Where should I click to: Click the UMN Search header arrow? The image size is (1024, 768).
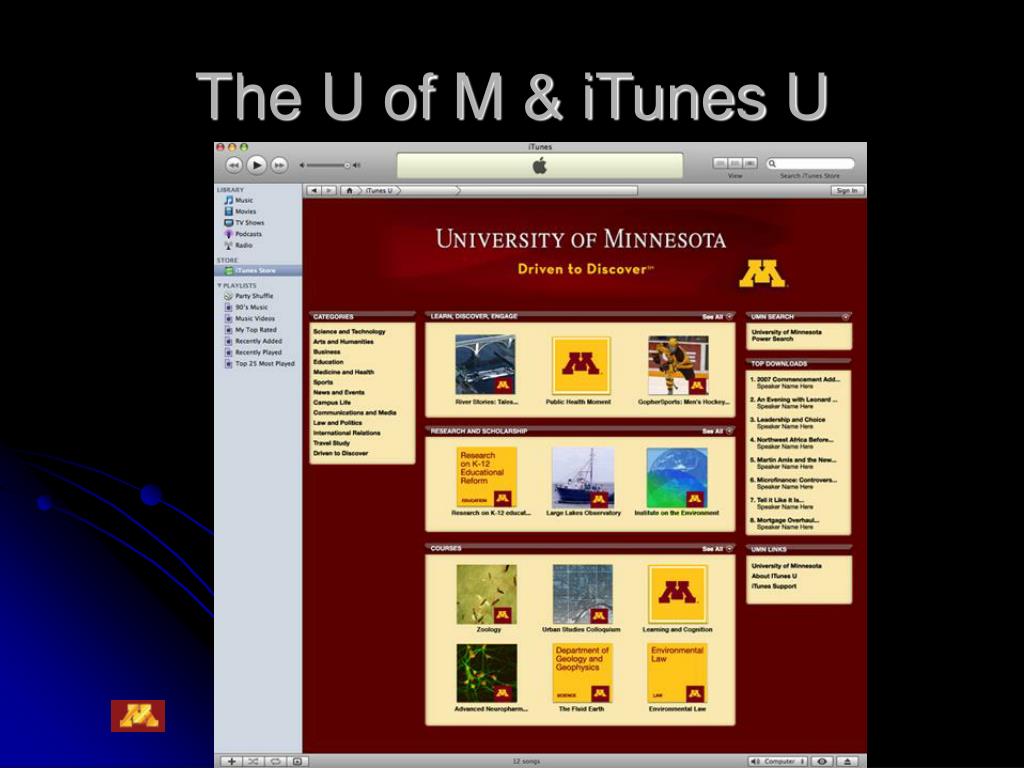846,317
